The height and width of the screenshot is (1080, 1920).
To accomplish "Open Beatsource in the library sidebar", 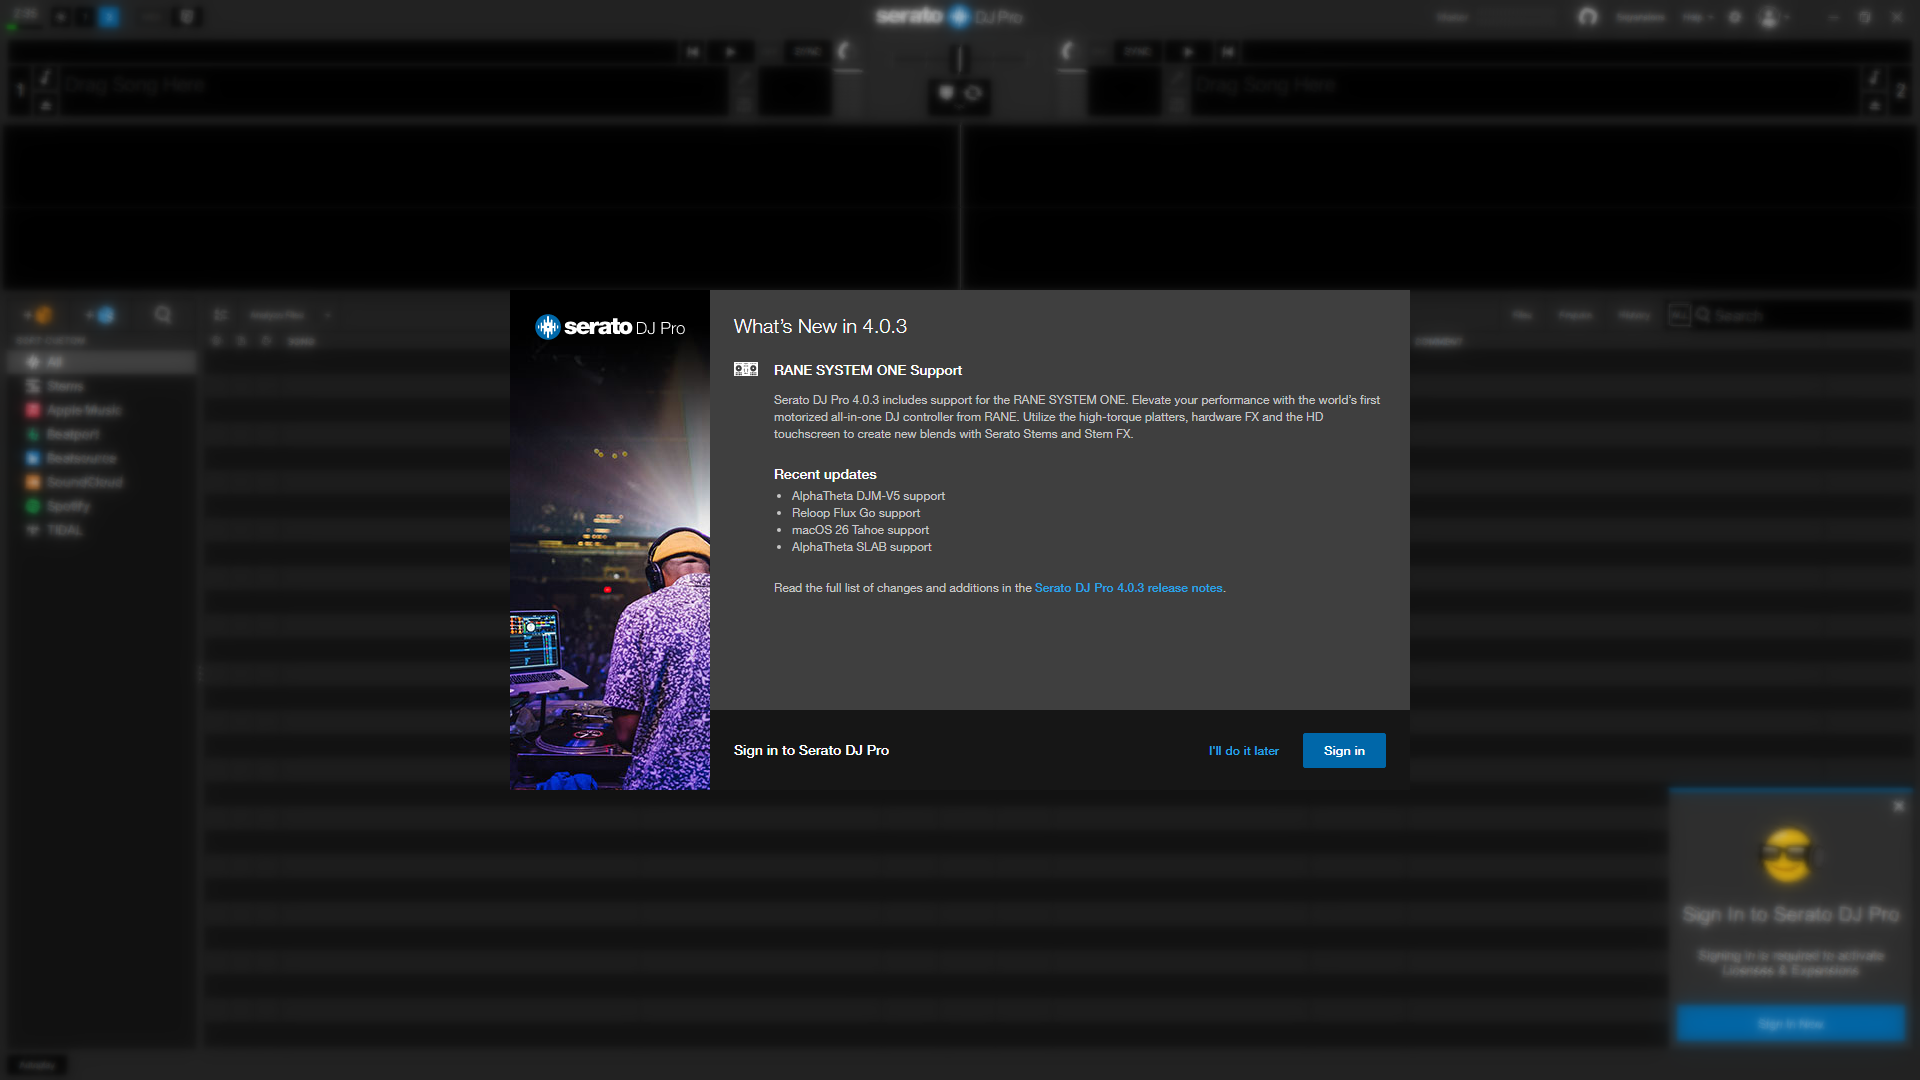I will coord(102,458).
